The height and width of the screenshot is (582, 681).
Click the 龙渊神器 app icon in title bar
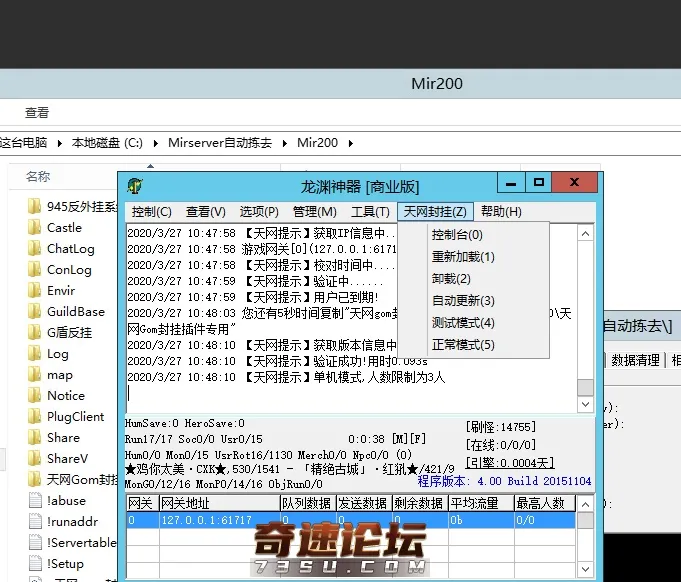click(135, 186)
